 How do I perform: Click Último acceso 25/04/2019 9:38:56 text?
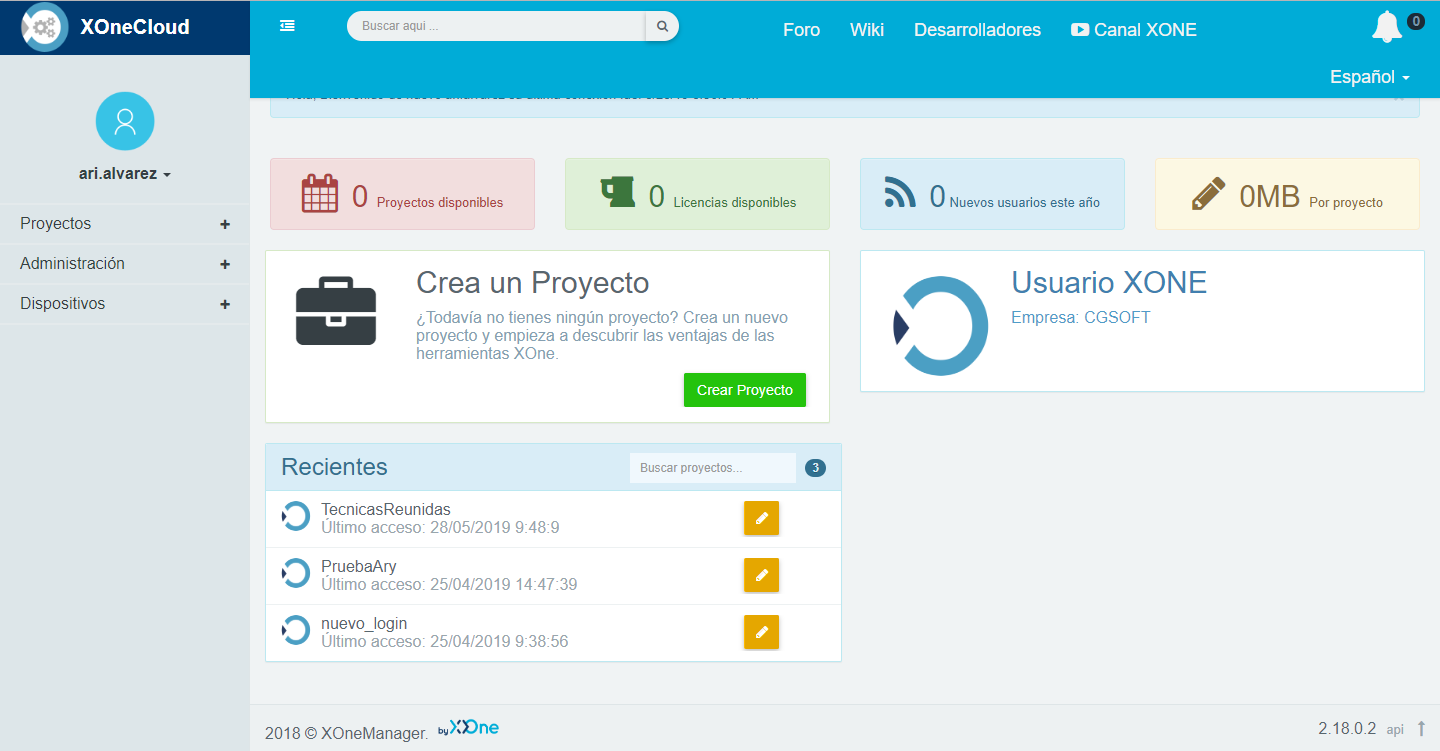point(445,641)
